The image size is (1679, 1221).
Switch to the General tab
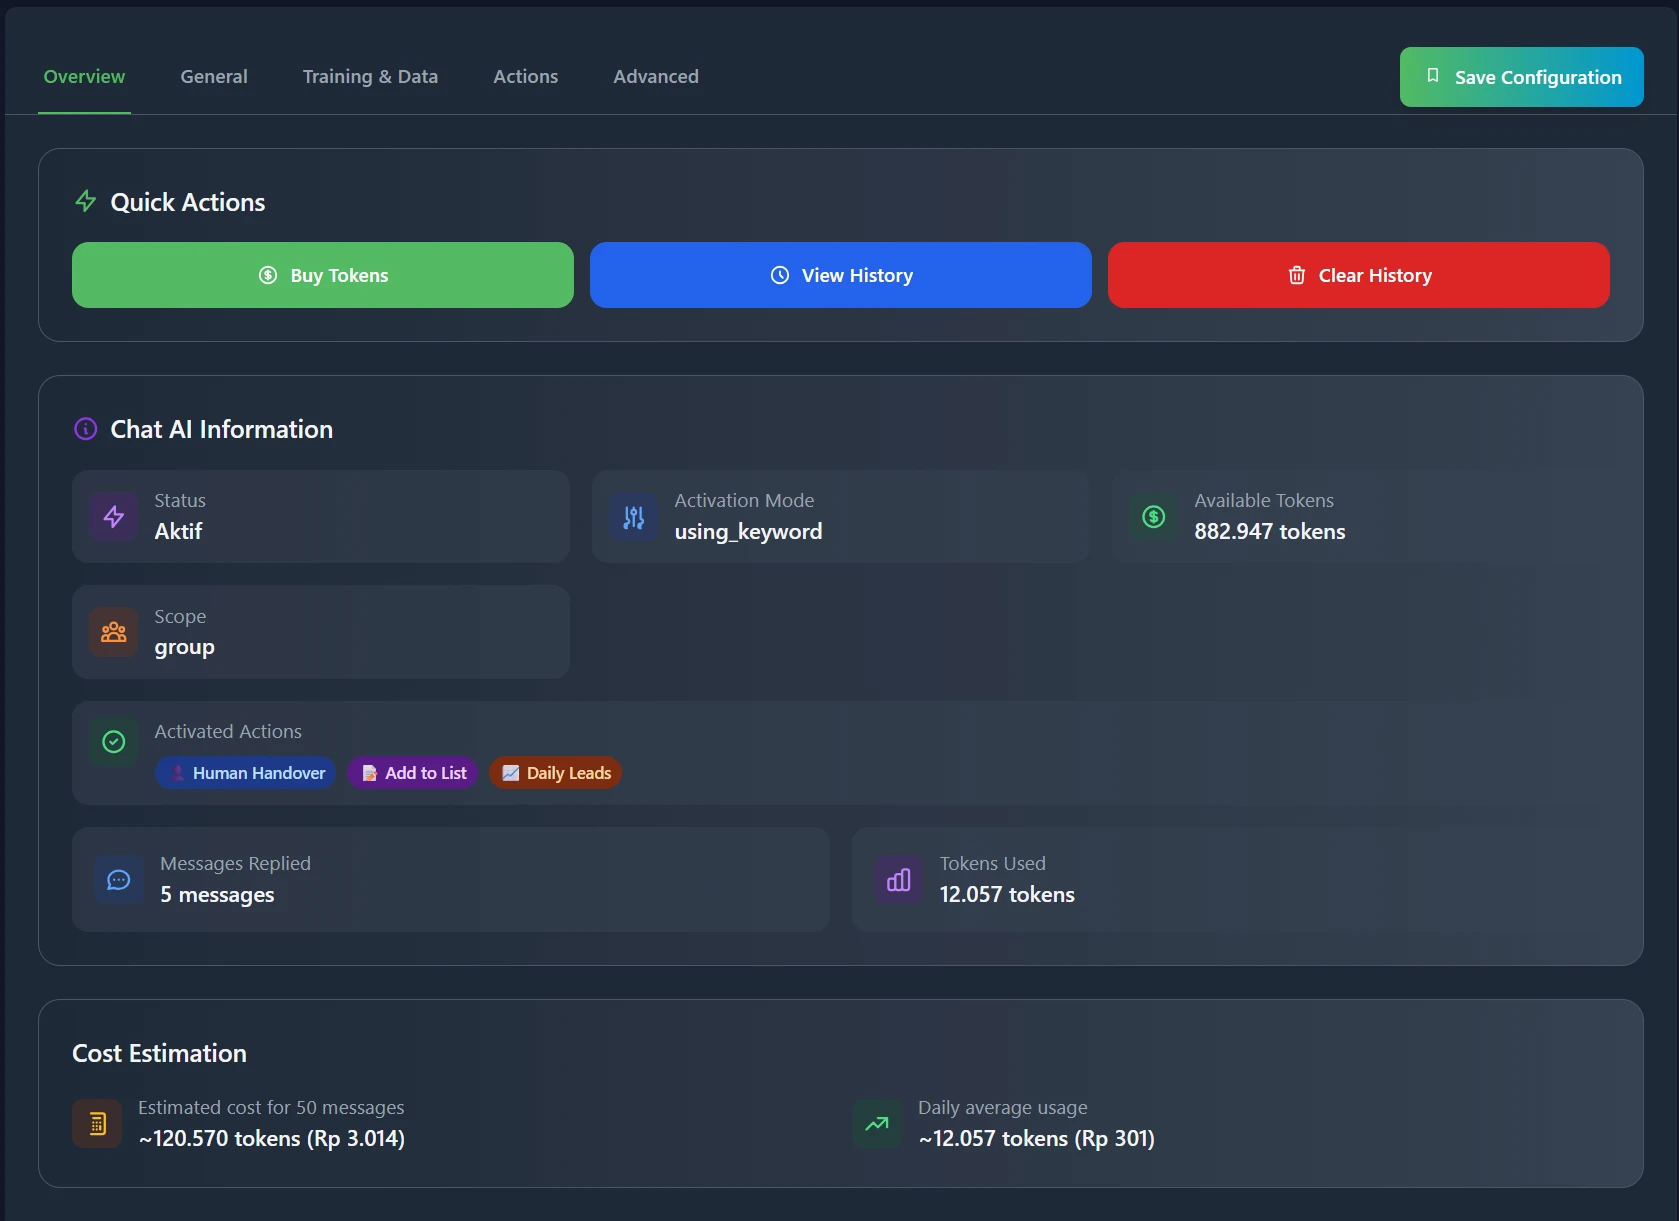pyautogui.click(x=214, y=77)
